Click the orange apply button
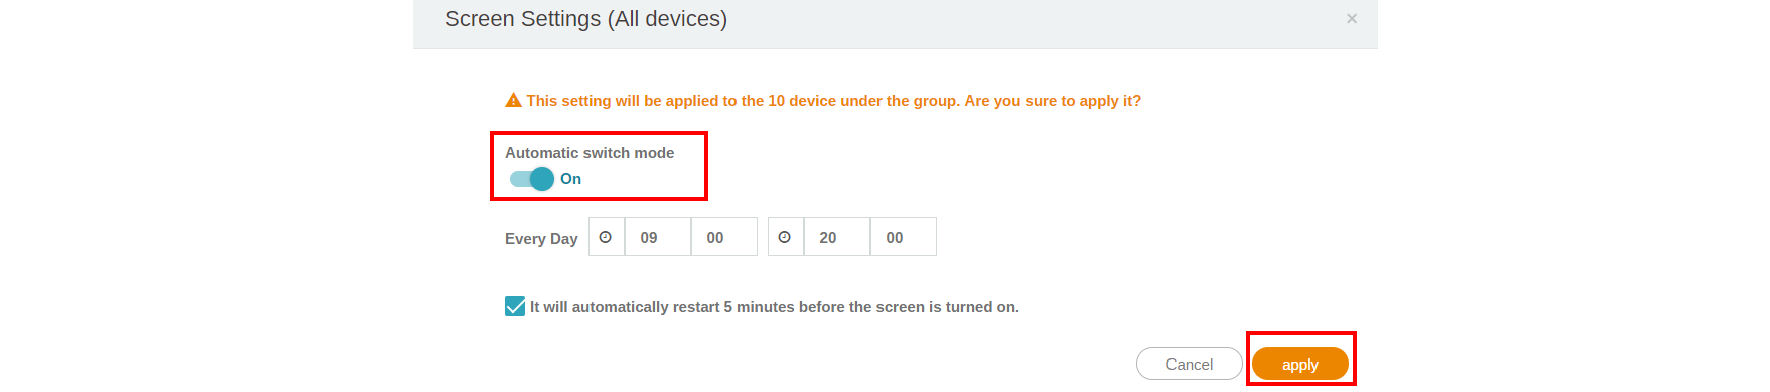Image resolution: width=1770 pixels, height=392 pixels. [1300, 364]
